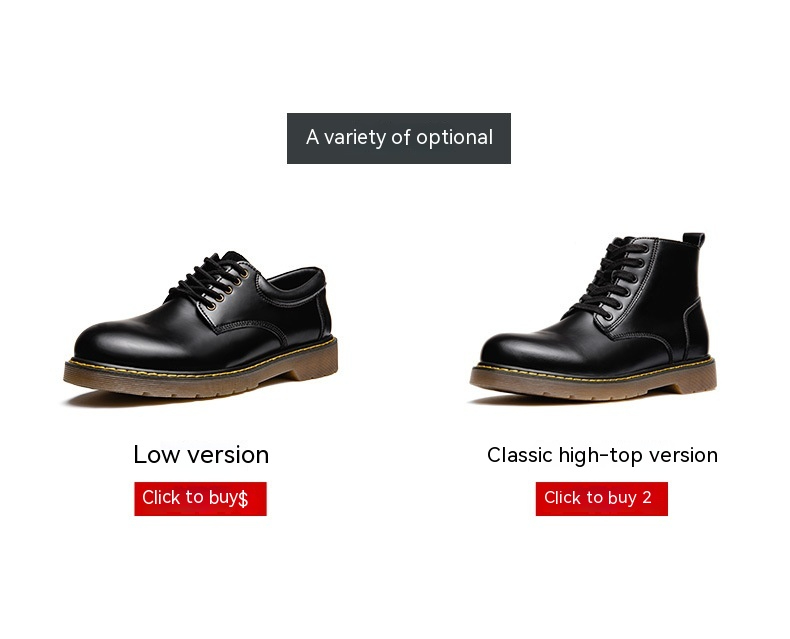Open the low-cut black shoe product image

[201, 328]
